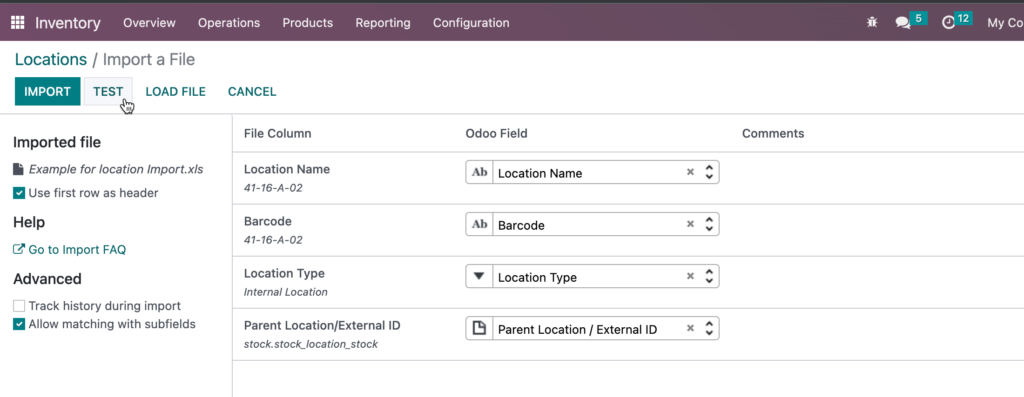This screenshot has width=1024, height=397.
Task: Enable Track history during import
Action: pyautogui.click(x=19, y=306)
